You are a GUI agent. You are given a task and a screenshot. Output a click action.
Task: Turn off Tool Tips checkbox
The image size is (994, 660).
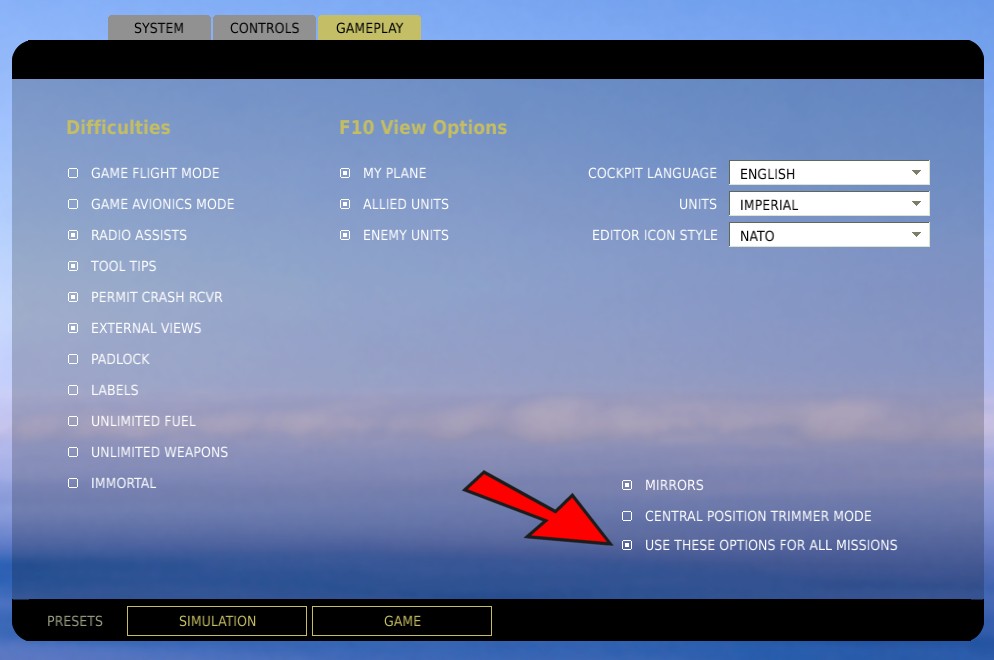(74, 266)
